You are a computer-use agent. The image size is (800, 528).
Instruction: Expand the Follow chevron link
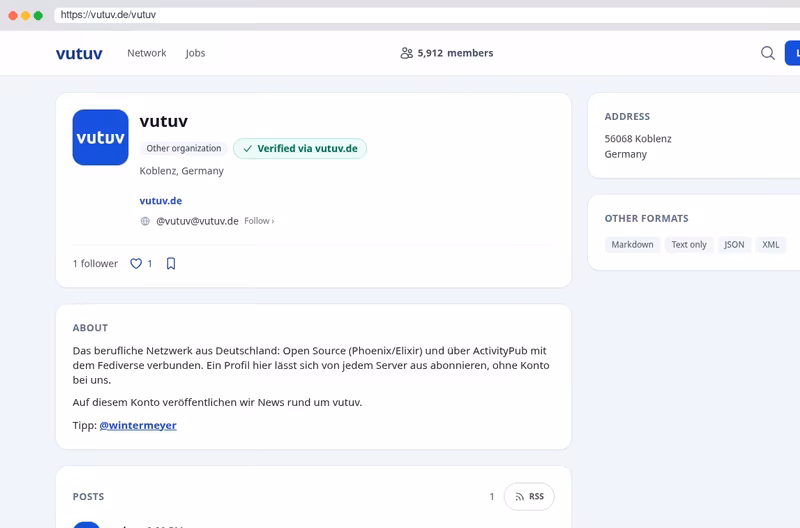click(x=259, y=221)
